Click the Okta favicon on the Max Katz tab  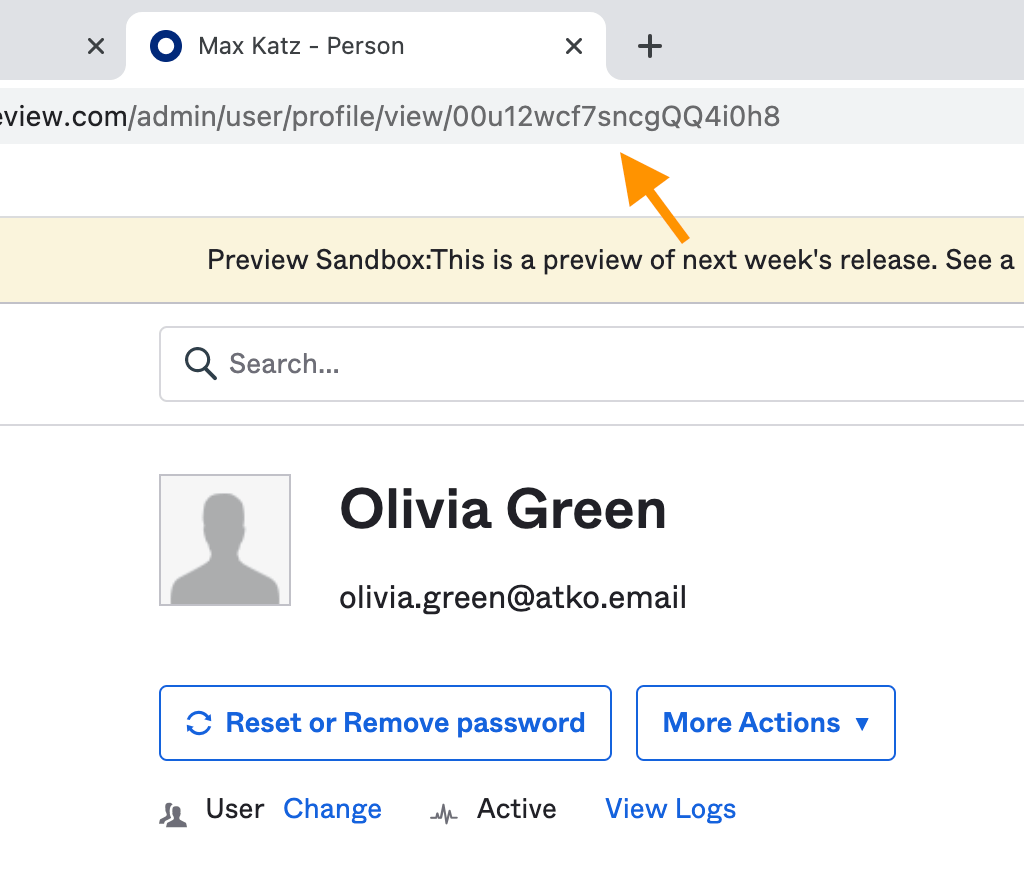point(165,46)
